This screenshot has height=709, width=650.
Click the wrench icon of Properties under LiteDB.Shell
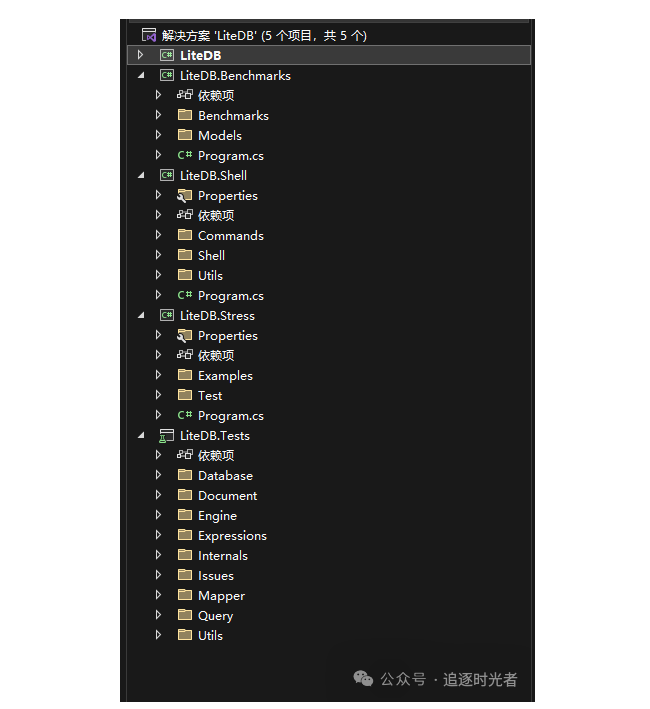pyautogui.click(x=184, y=195)
